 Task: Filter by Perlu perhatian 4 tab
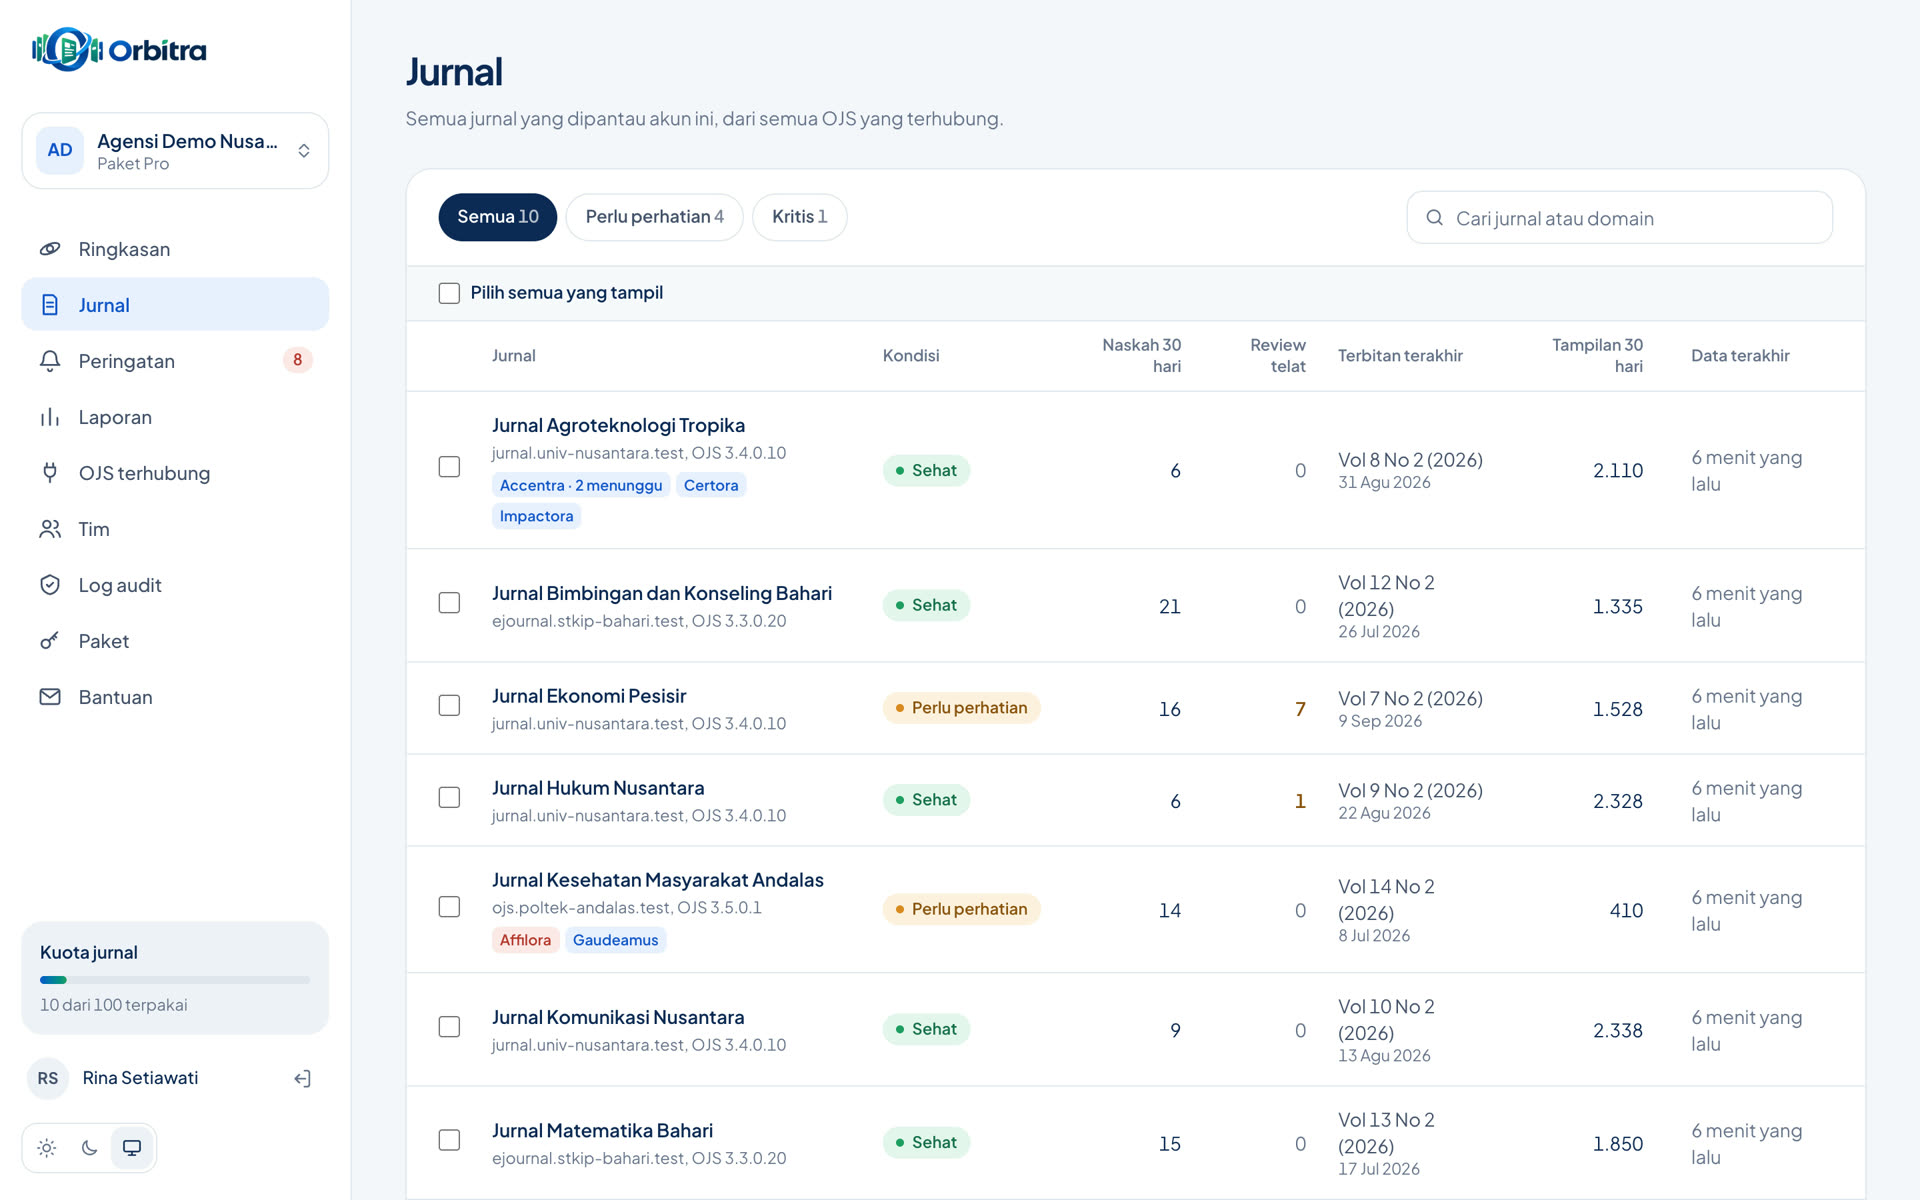coord(654,217)
